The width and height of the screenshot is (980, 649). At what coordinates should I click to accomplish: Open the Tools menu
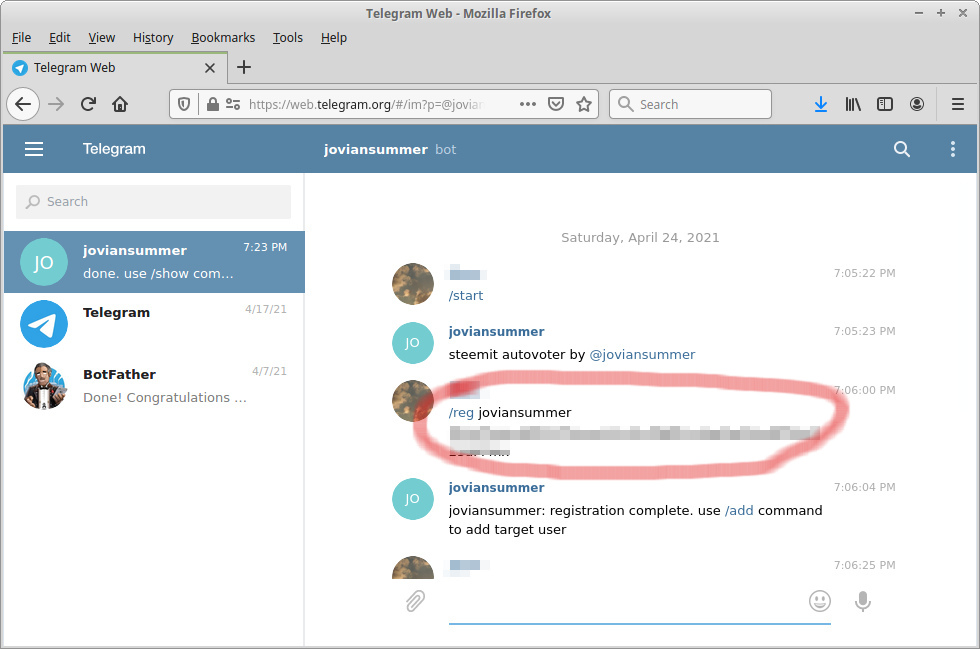pyautogui.click(x=288, y=38)
